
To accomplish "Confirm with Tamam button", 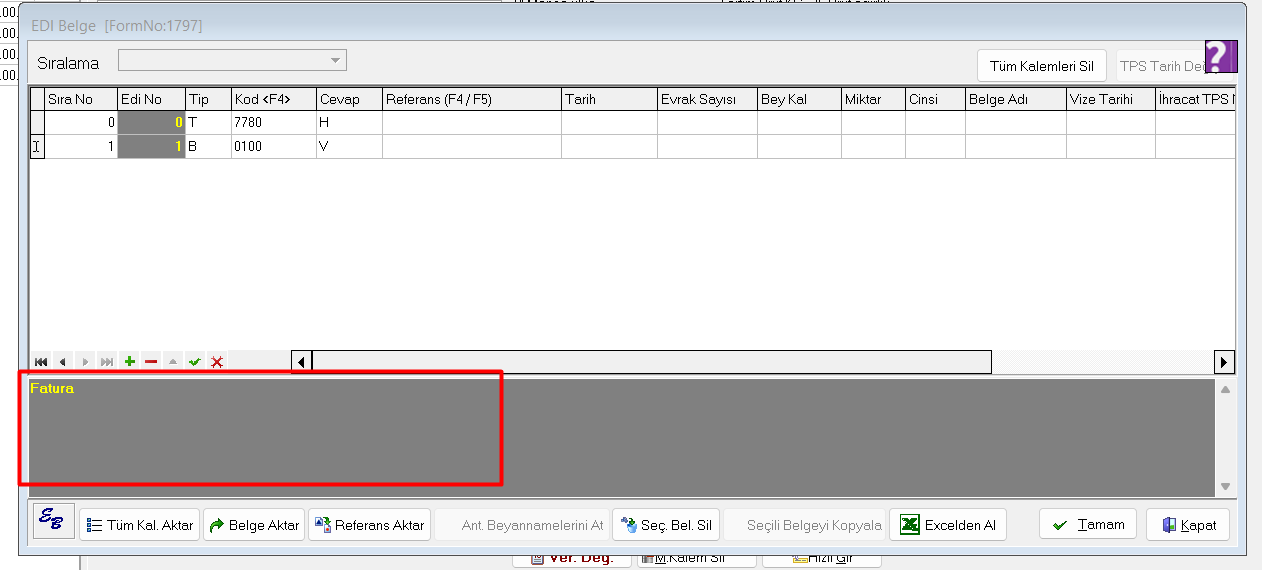I will (x=1088, y=524).
